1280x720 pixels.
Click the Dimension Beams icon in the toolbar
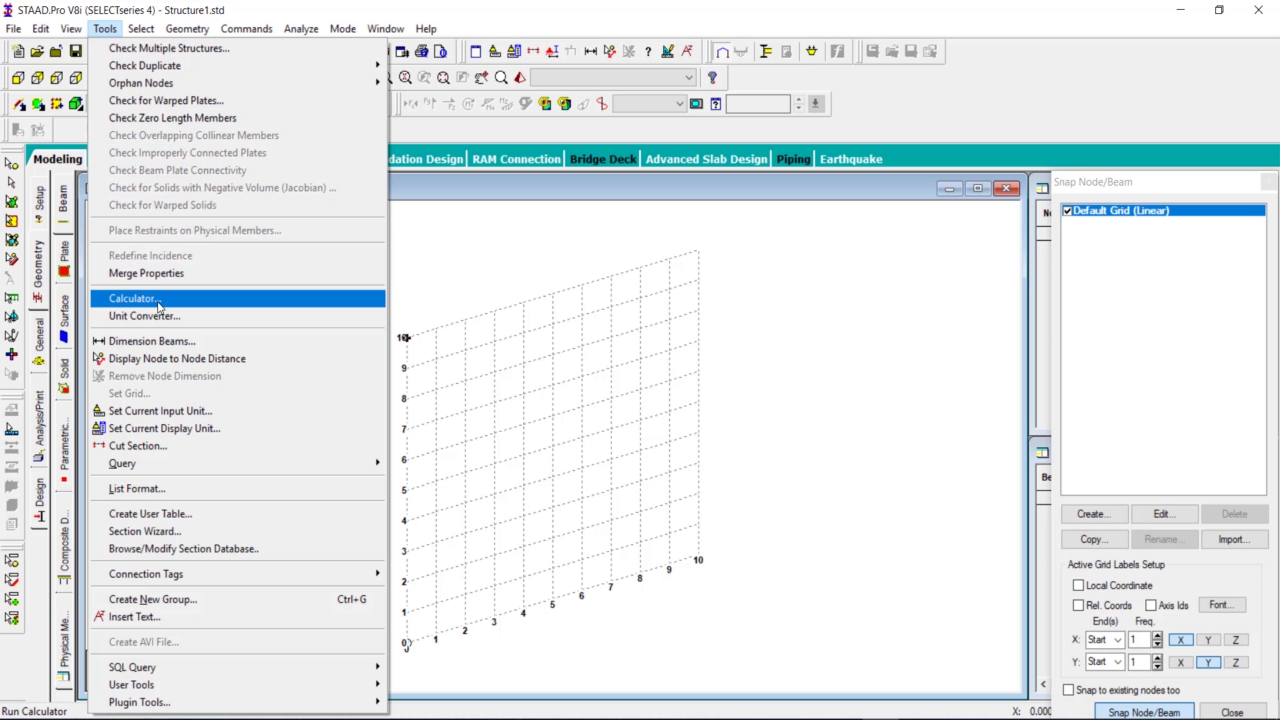point(591,52)
